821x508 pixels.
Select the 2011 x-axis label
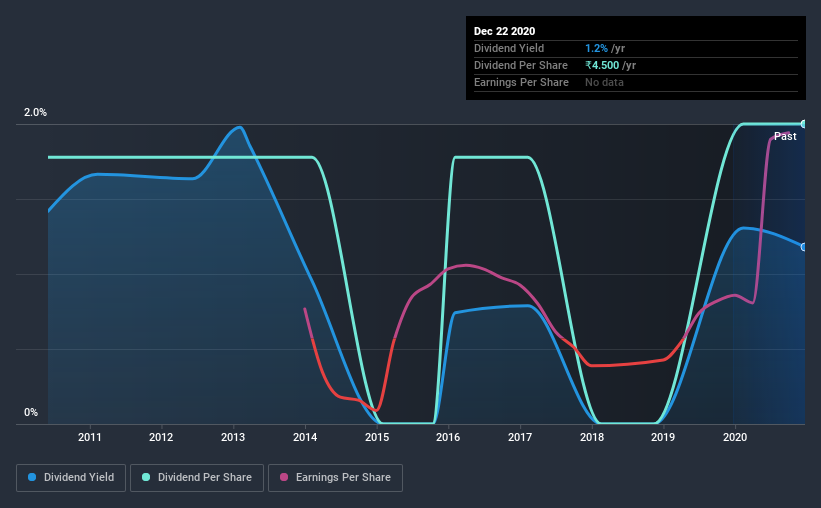click(90, 437)
